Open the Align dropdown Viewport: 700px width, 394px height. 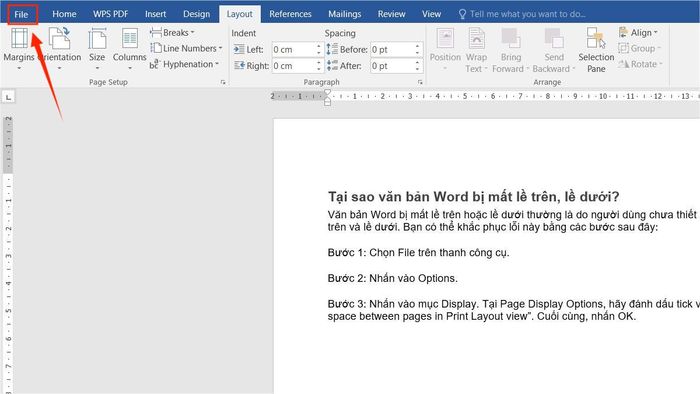point(638,33)
